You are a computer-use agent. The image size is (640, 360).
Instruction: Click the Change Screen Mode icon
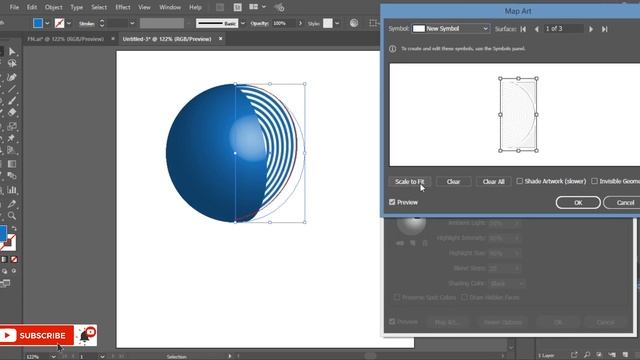tap(5, 283)
